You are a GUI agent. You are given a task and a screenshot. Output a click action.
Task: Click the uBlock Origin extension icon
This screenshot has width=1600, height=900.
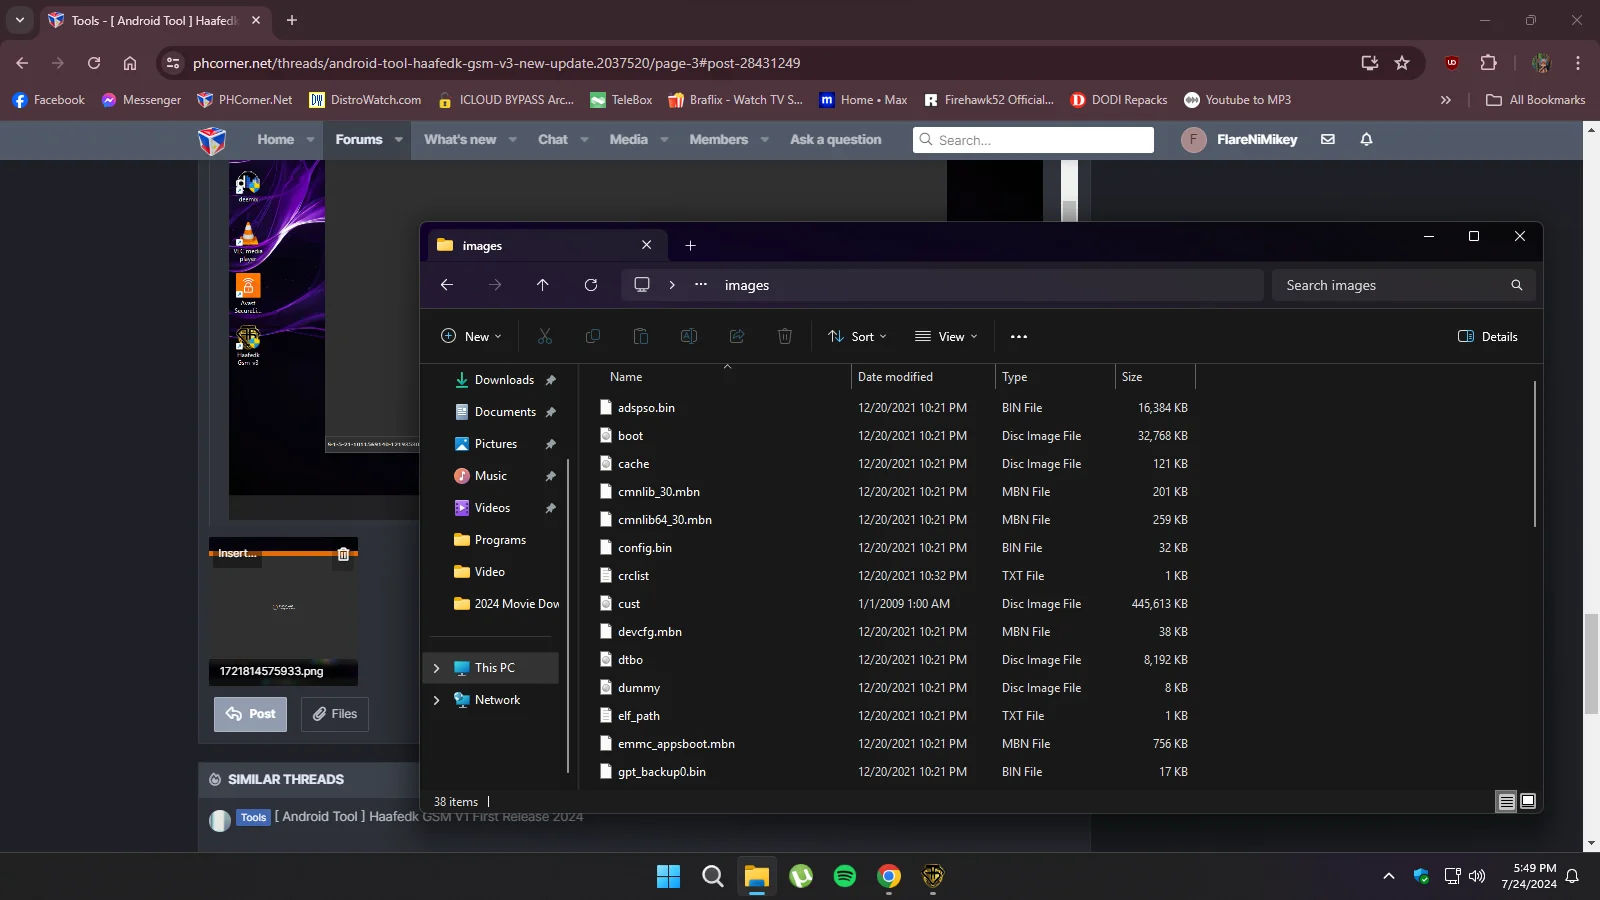[x=1452, y=63]
